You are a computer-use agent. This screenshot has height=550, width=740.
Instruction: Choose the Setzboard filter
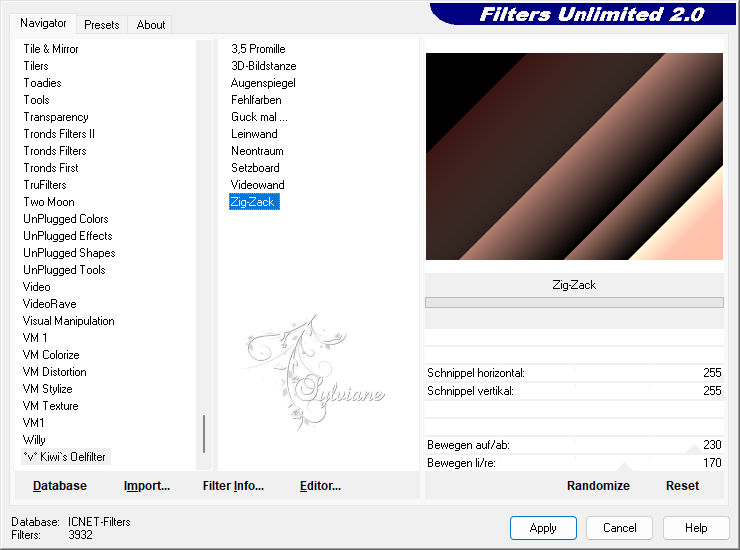pos(255,168)
